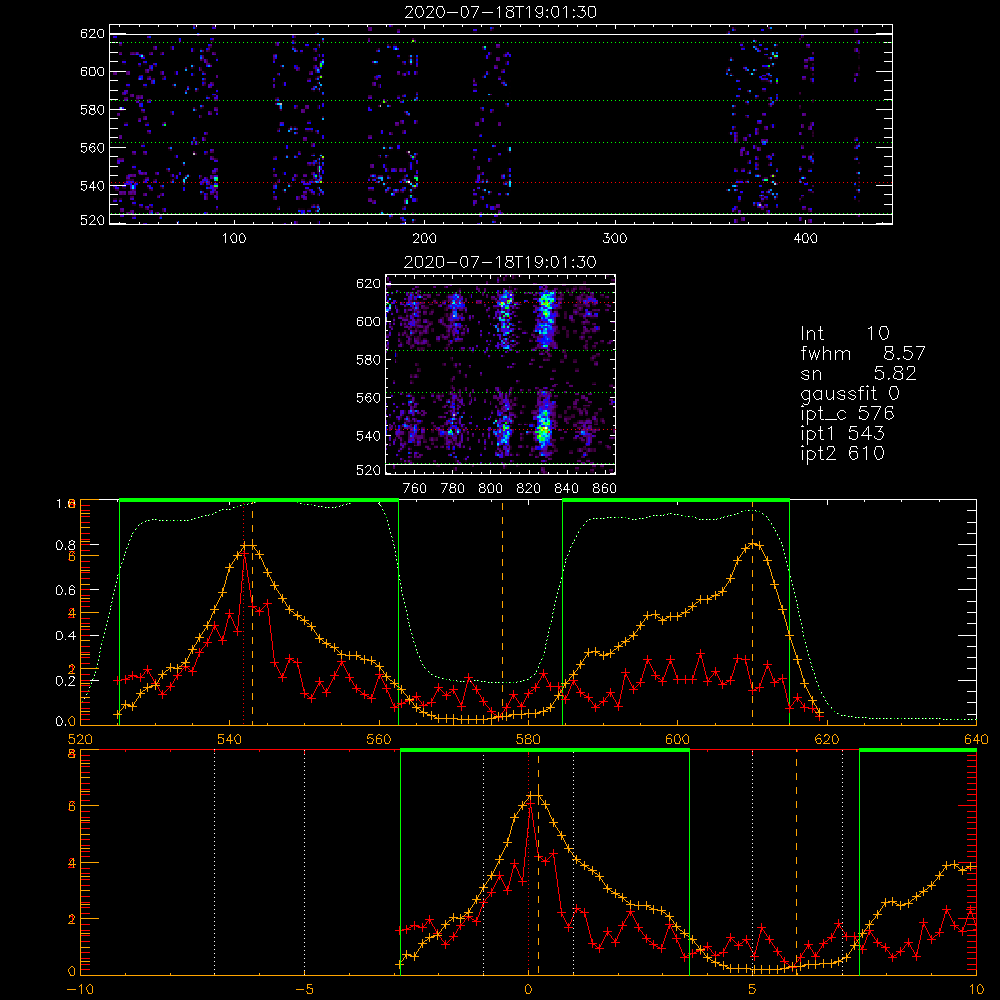Click the '0.0' y-axis label of profile plot
This screenshot has height=1000, width=1000.
coord(65,722)
